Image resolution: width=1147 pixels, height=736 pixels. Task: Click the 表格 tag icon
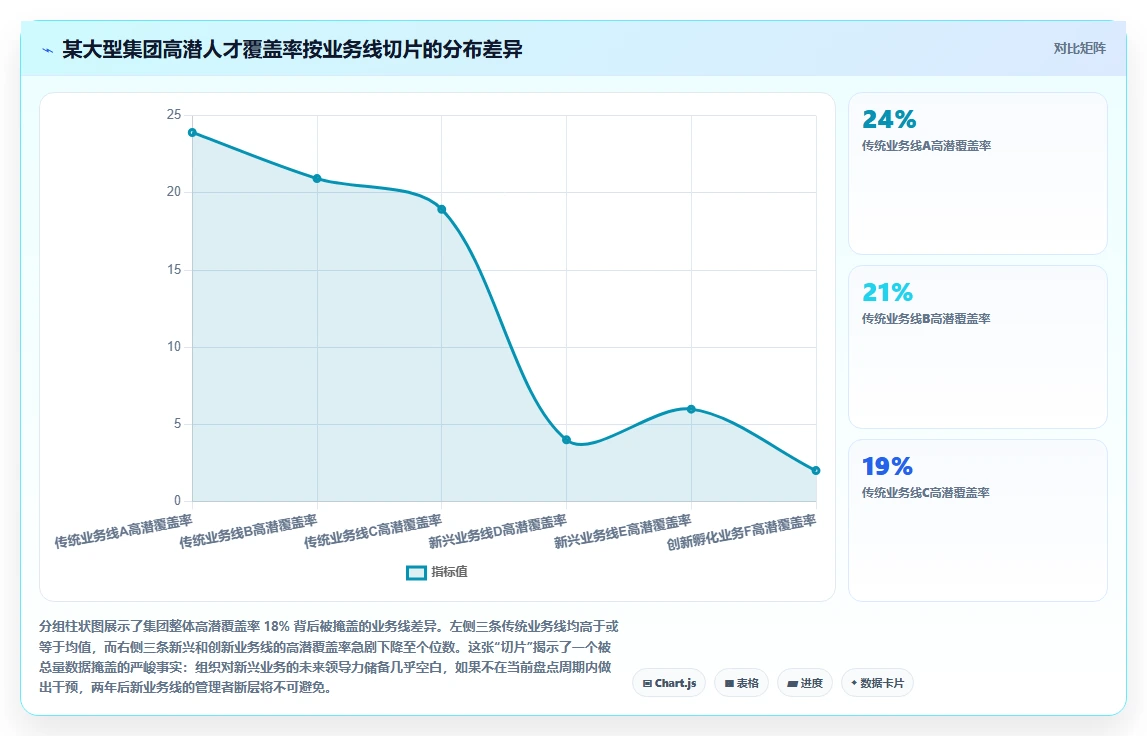tap(729, 683)
